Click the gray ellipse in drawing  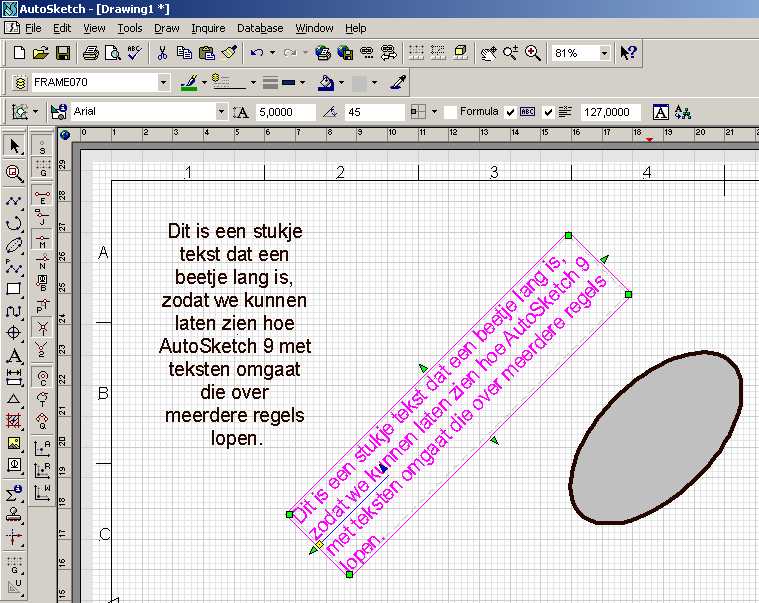click(x=655, y=438)
